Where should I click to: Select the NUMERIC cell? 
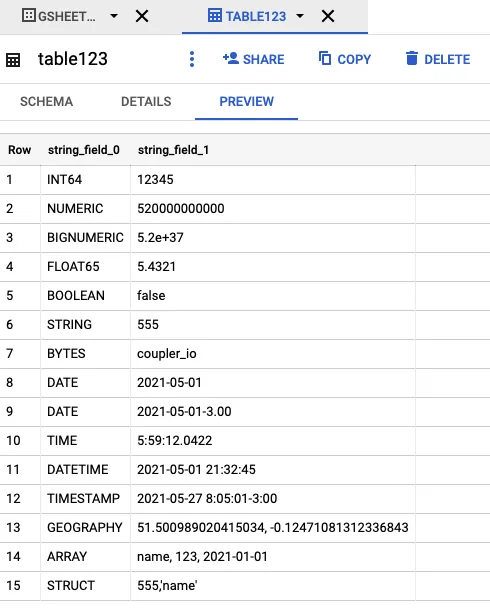click(x=85, y=209)
